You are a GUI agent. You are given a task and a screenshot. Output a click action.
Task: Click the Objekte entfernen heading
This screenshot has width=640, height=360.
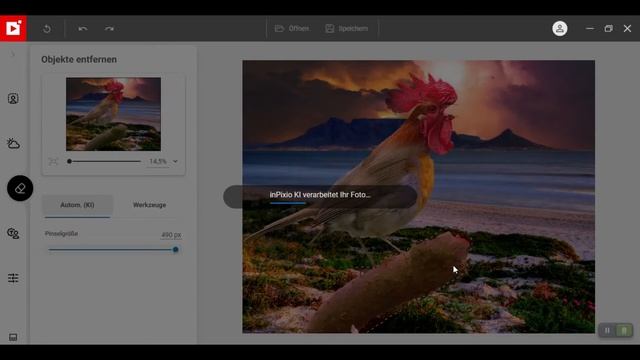(x=79, y=60)
